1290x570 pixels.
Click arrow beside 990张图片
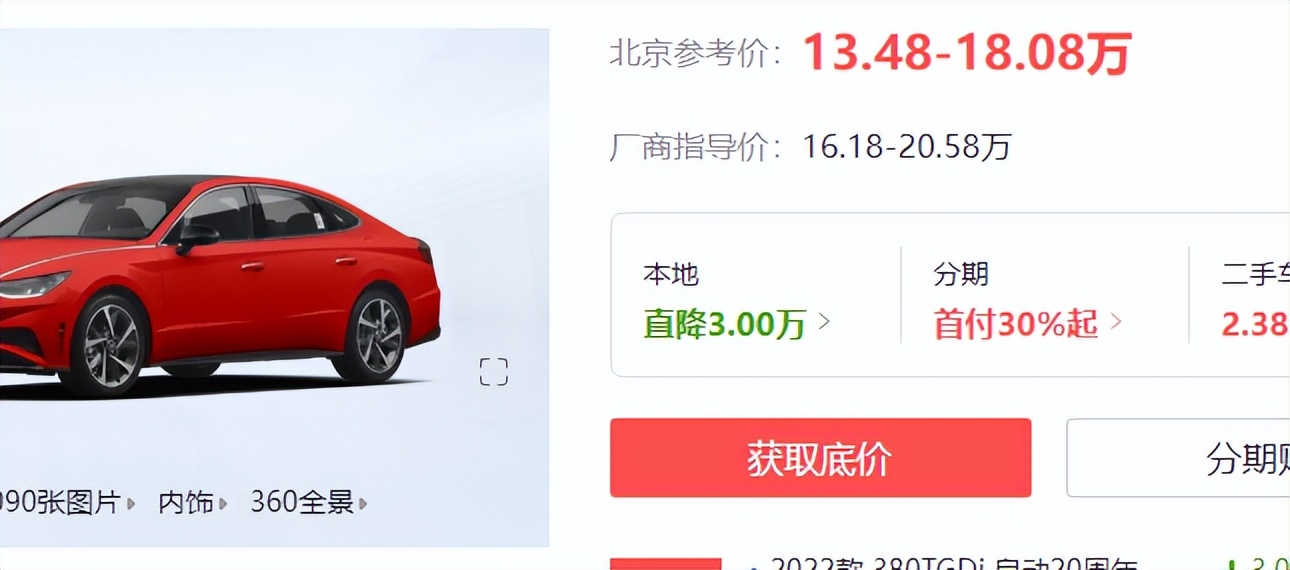tap(131, 503)
